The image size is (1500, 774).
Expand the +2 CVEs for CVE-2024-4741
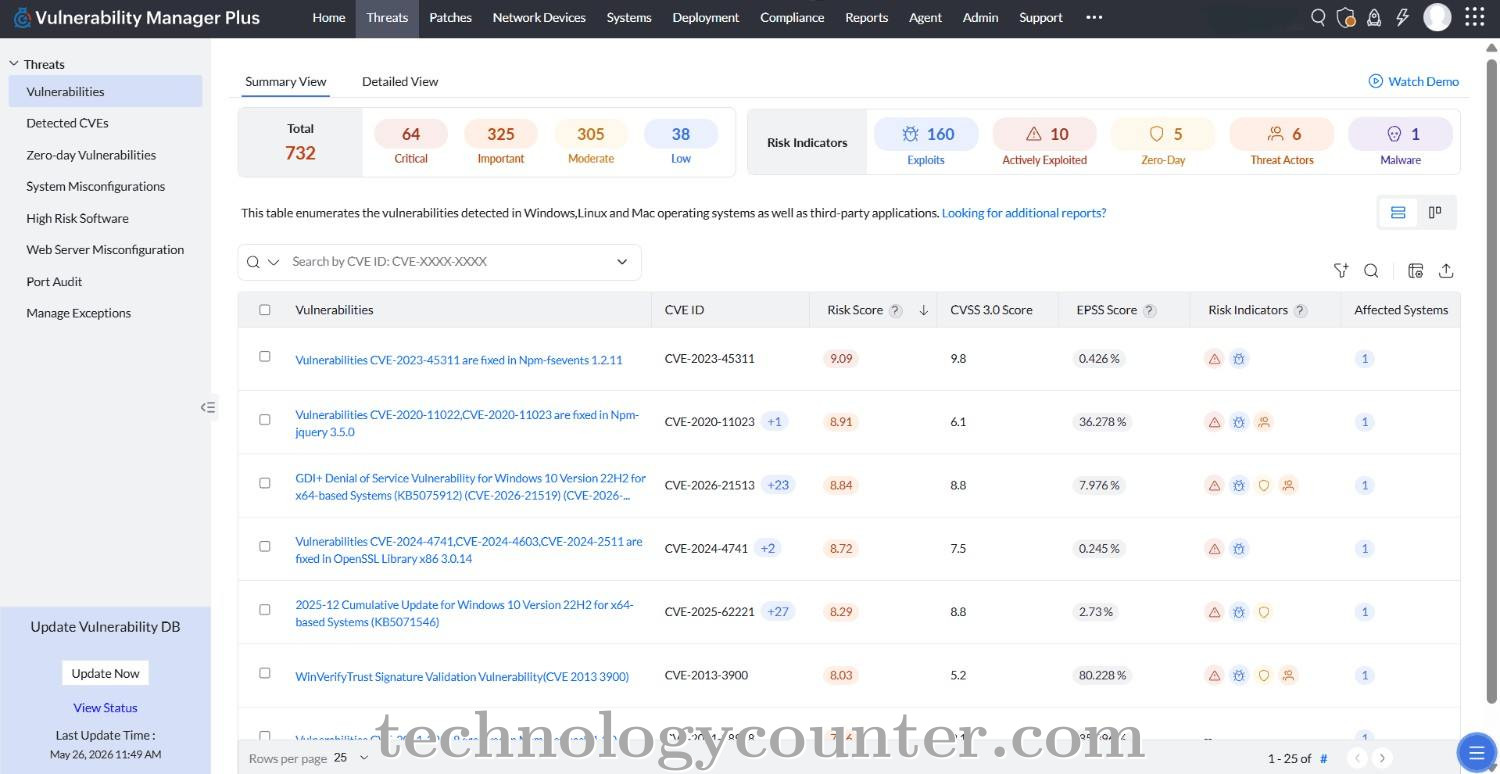[x=768, y=548]
